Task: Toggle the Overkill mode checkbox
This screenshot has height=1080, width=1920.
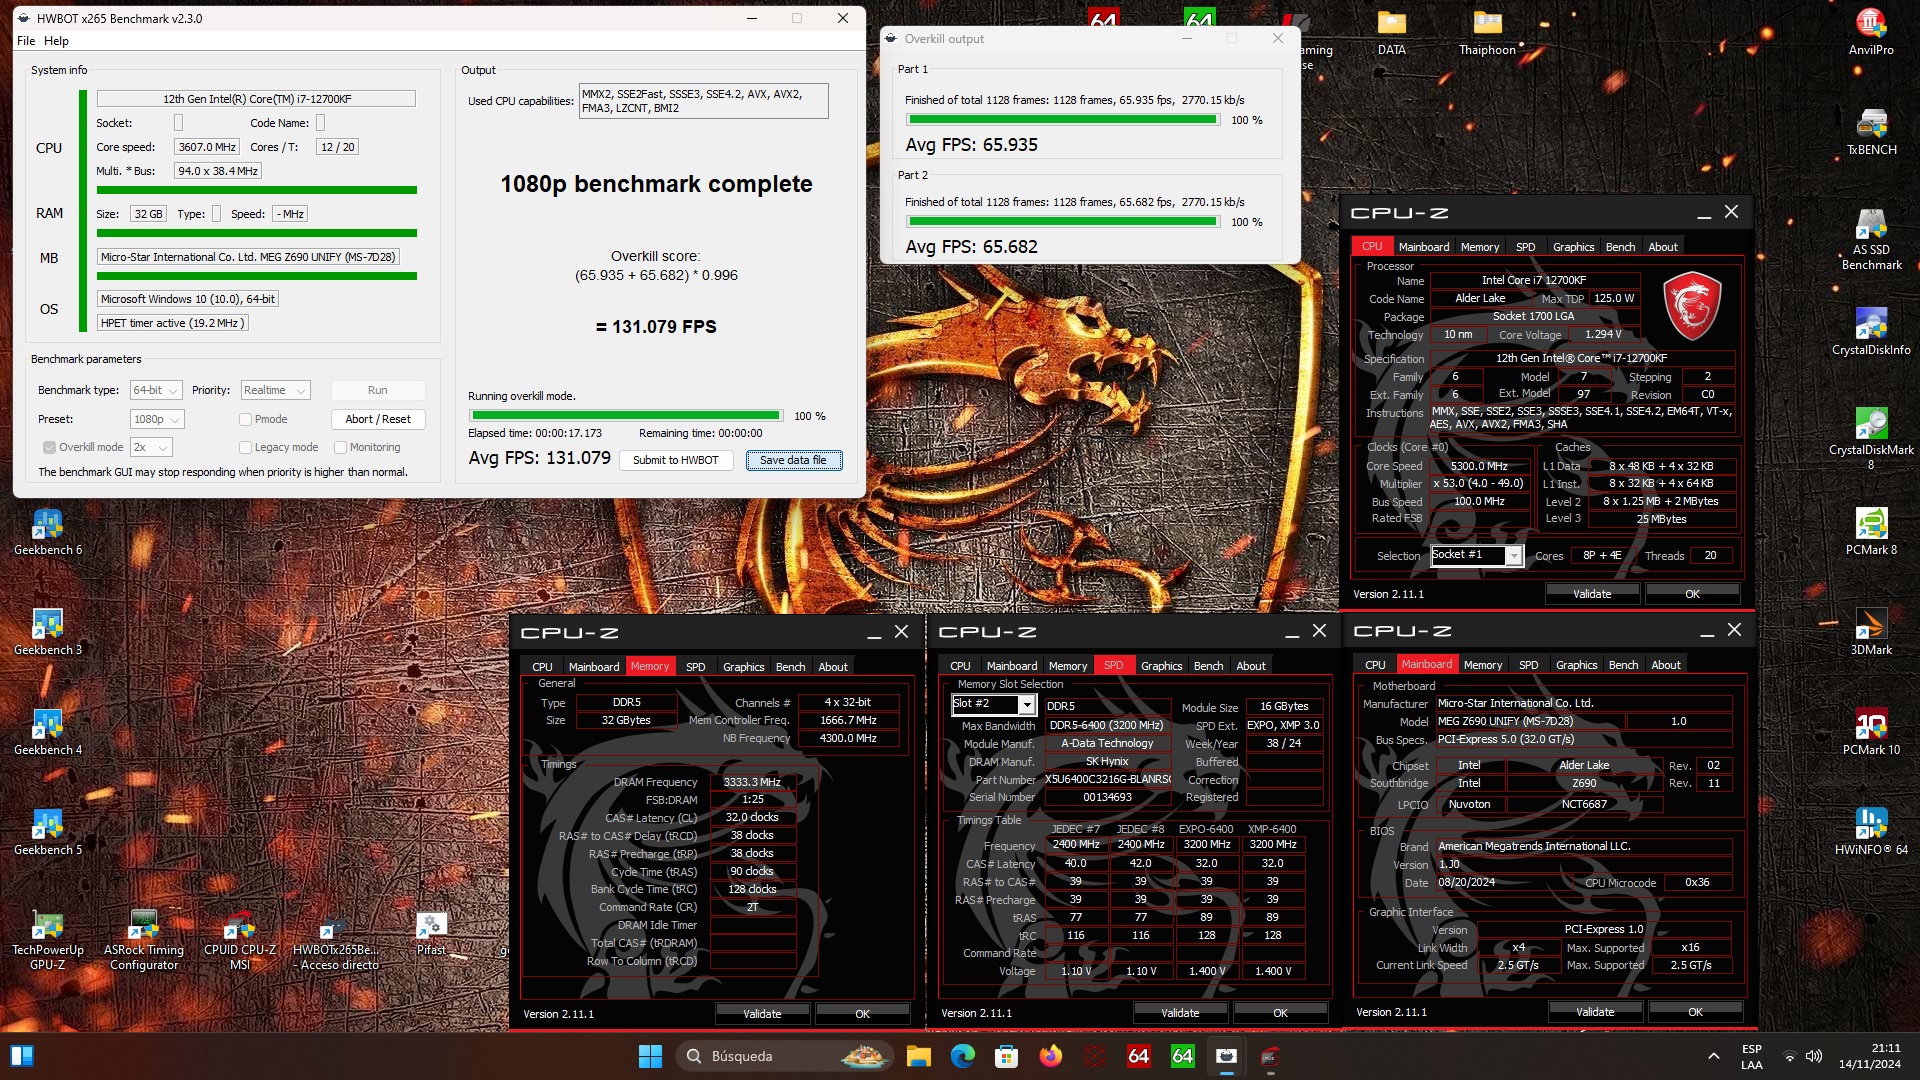Action: click(49, 447)
